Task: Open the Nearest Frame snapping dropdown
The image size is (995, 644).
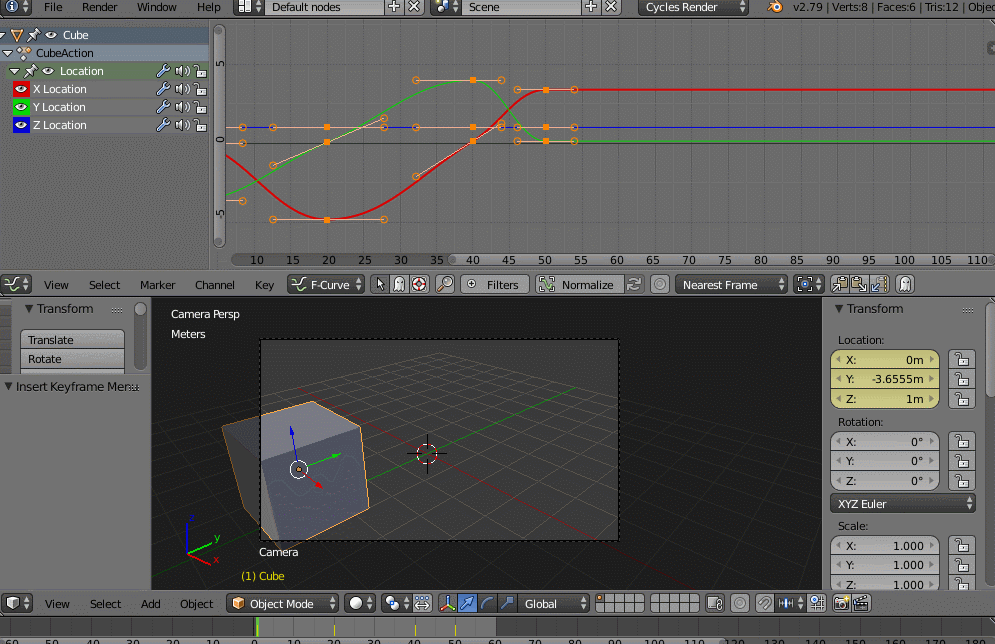Action: point(731,285)
